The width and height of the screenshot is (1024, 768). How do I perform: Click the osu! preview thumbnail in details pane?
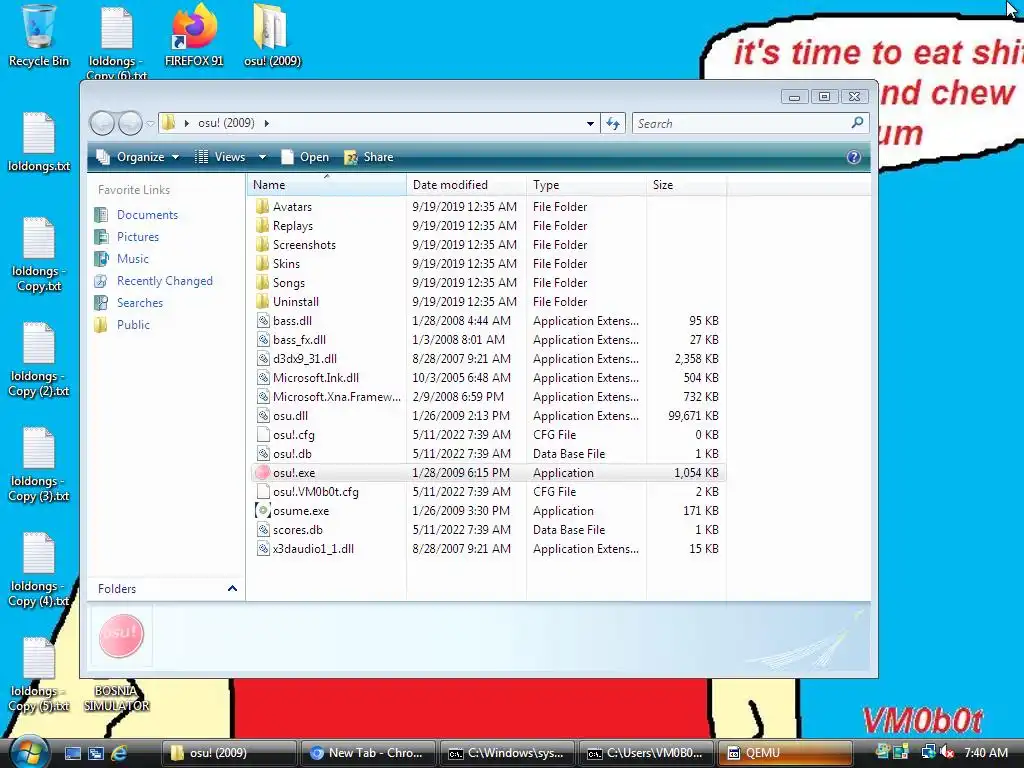click(121, 636)
